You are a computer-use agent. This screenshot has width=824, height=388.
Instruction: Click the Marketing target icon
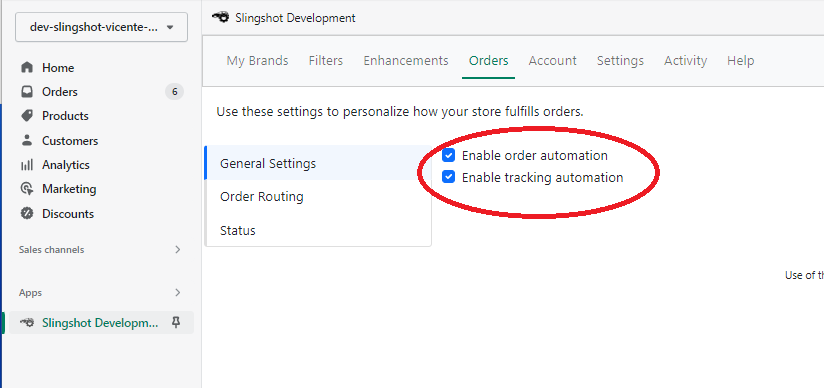pyautogui.click(x=27, y=189)
